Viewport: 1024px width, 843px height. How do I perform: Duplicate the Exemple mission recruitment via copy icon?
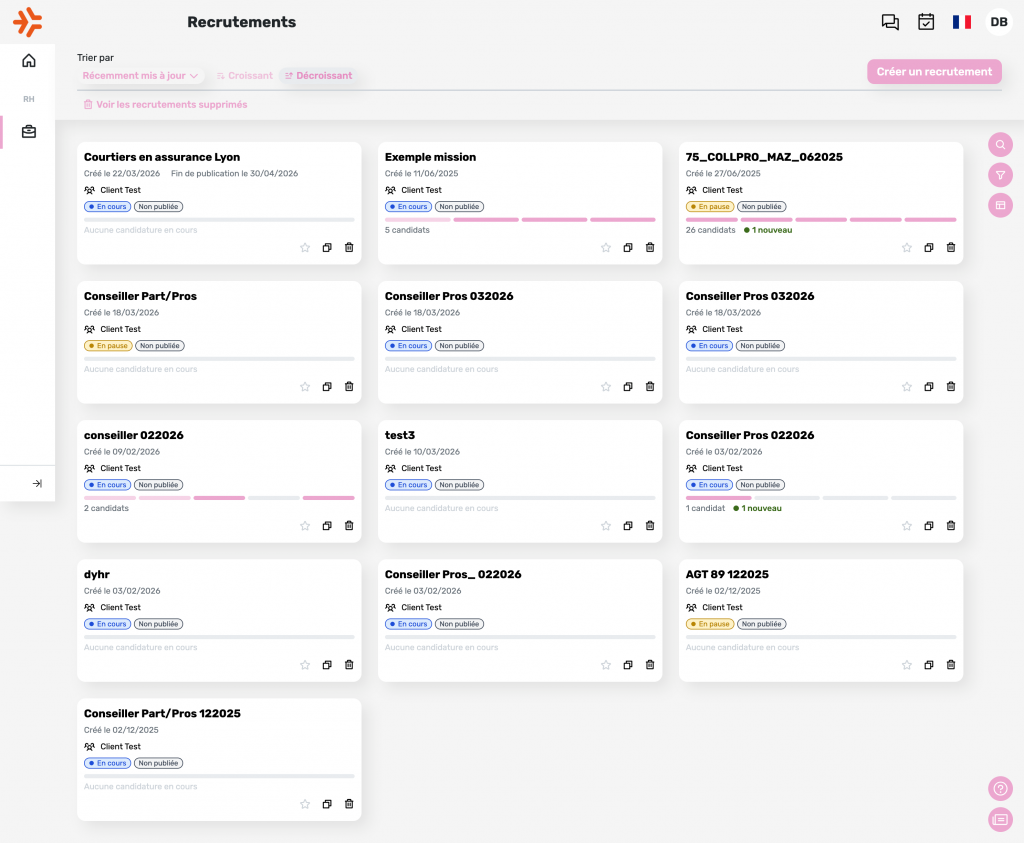628,247
